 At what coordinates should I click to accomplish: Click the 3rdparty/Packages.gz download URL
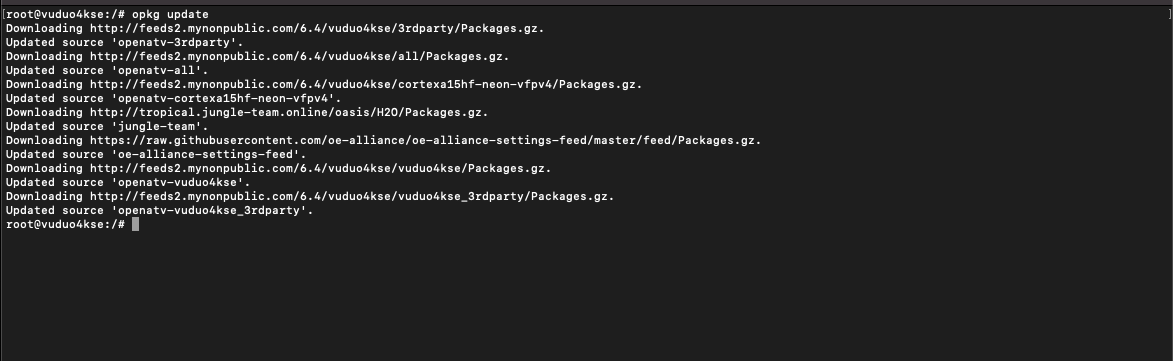[317, 28]
